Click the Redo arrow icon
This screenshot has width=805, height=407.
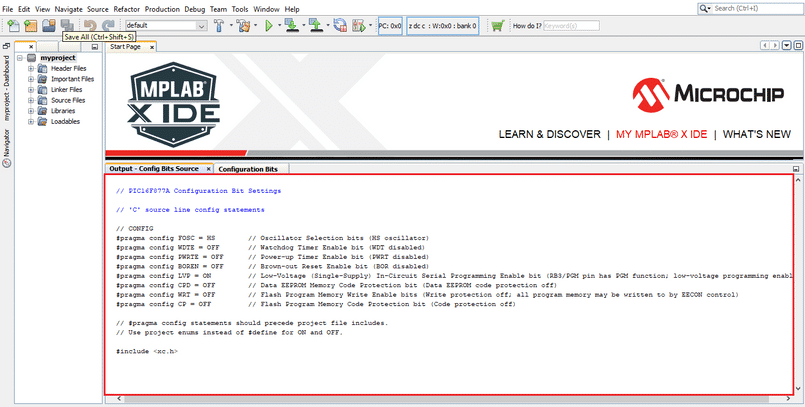click(x=108, y=25)
